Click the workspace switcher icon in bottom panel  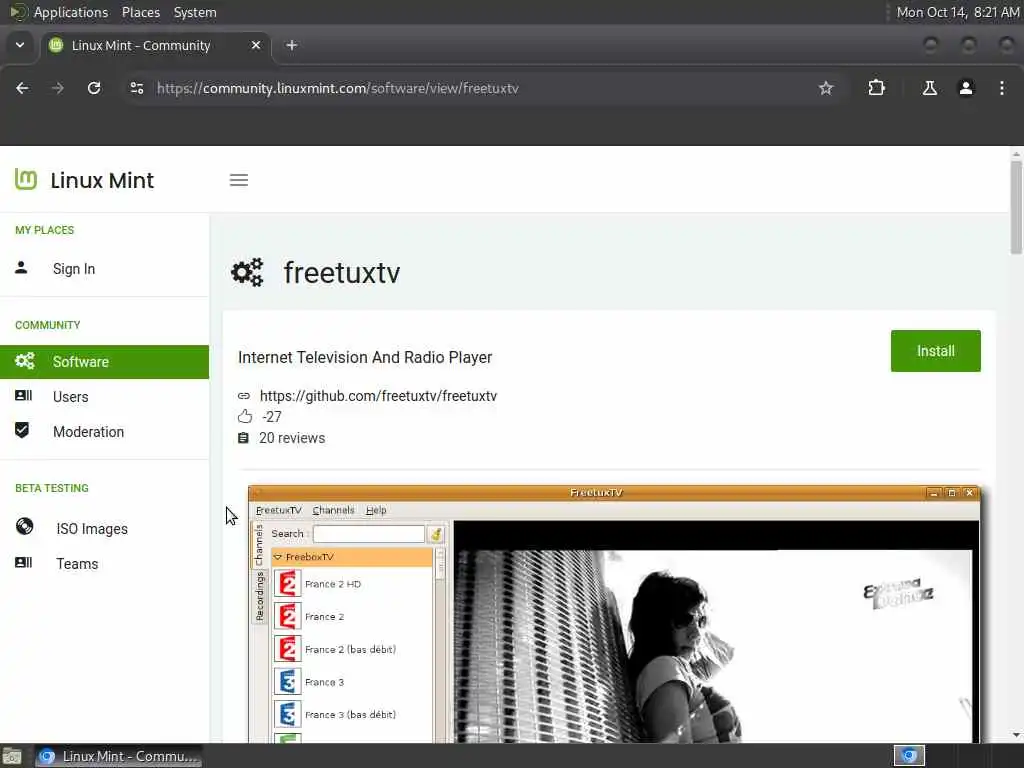(909, 756)
